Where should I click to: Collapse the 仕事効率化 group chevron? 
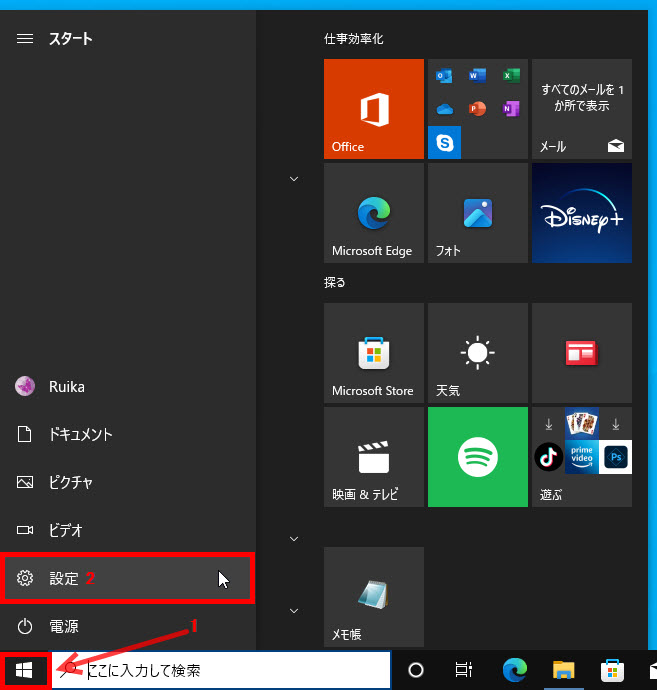click(294, 179)
